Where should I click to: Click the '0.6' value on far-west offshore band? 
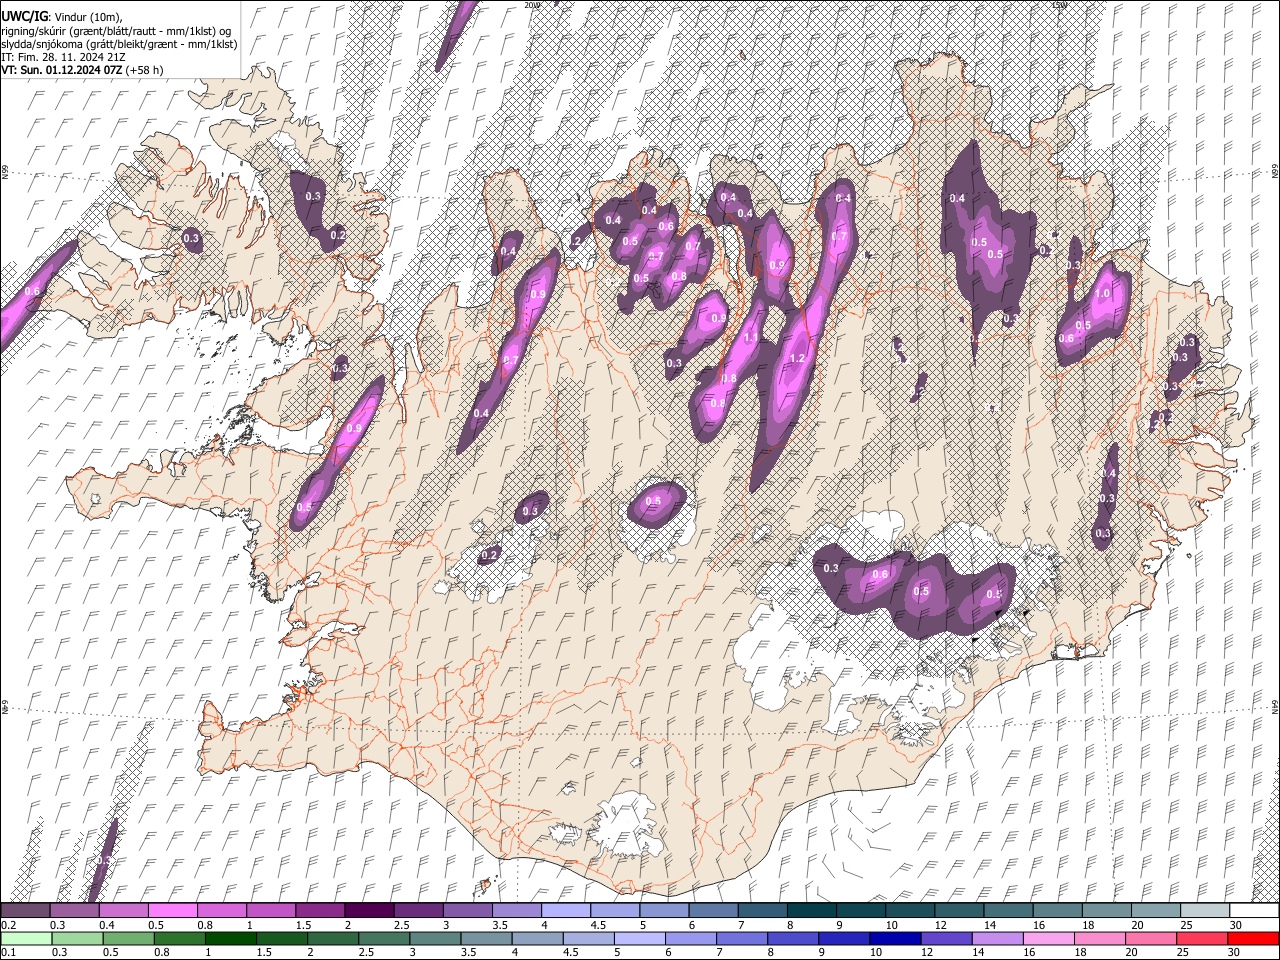coord(33,291)
